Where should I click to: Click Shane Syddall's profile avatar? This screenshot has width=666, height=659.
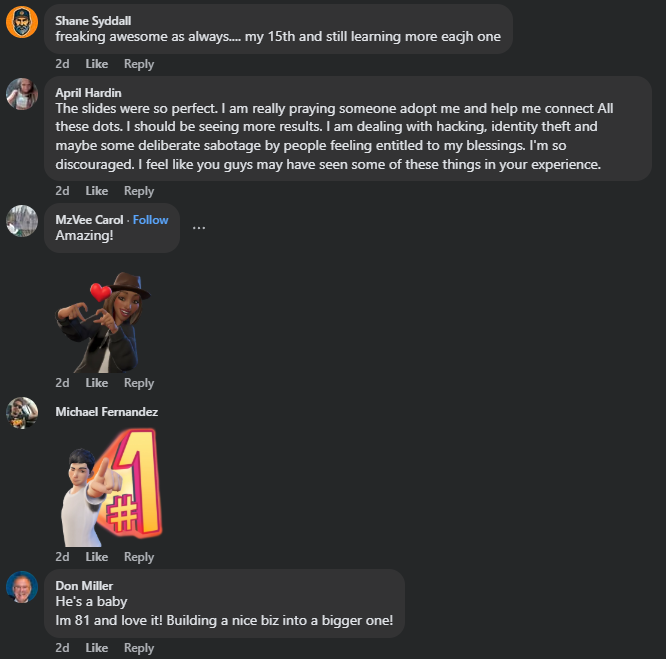click(x=22, y=21)
